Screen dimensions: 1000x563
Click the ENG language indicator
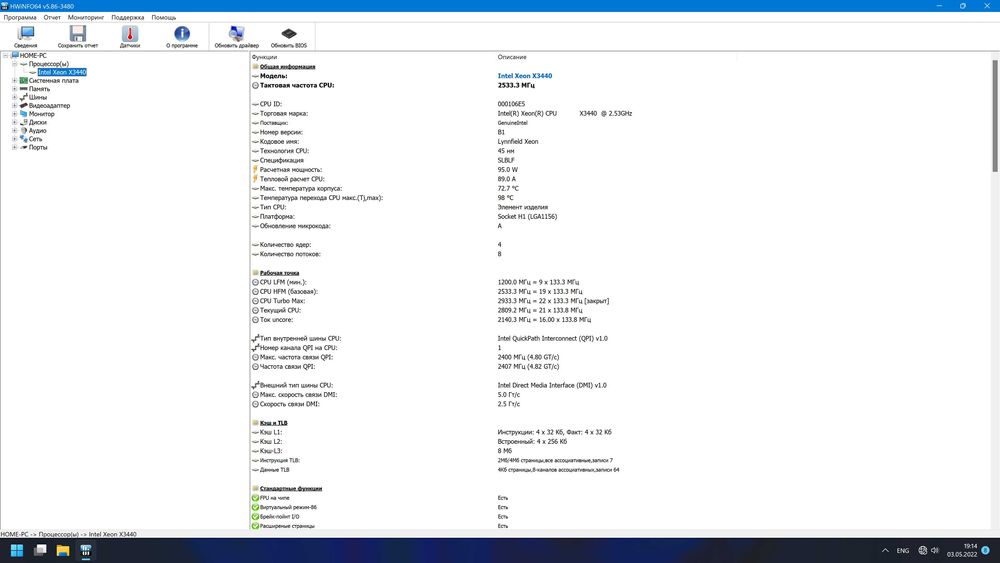903,550
